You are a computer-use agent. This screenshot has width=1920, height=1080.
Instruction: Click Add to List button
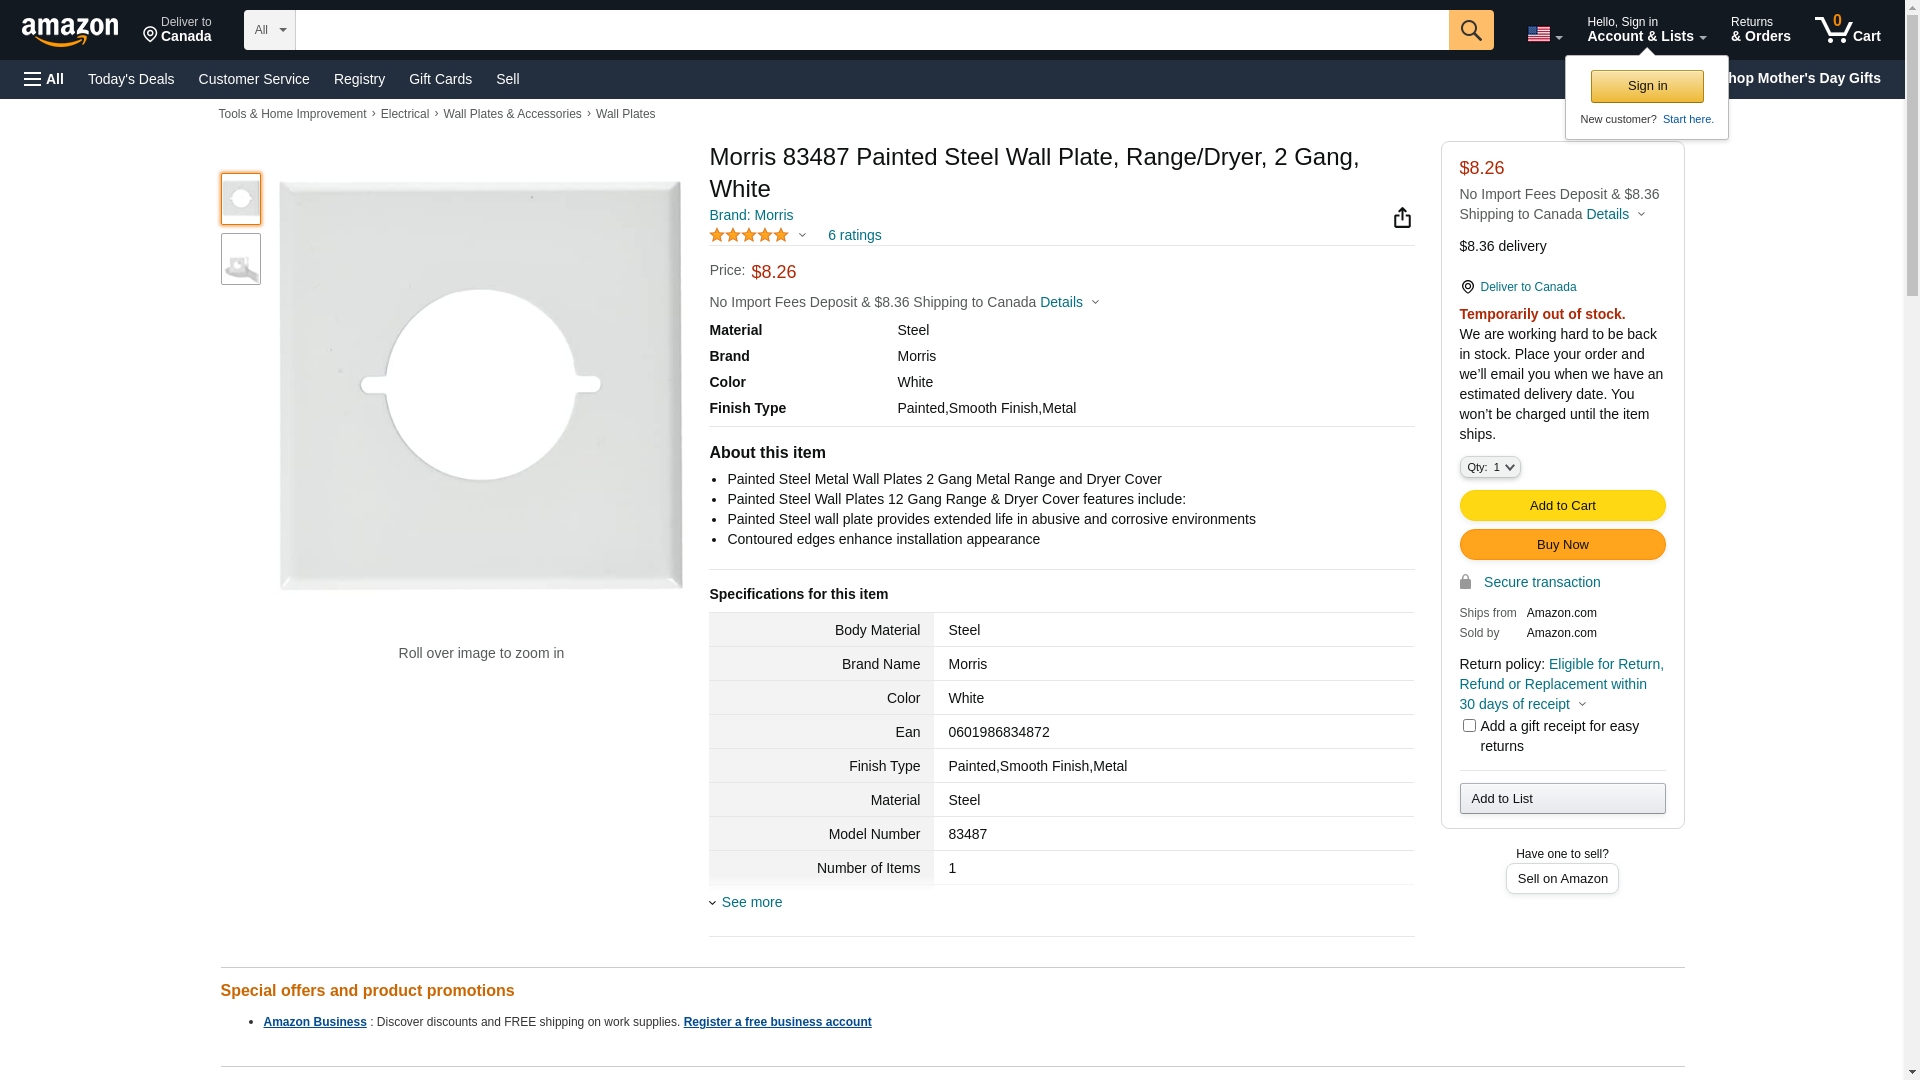click(1562, 799)
